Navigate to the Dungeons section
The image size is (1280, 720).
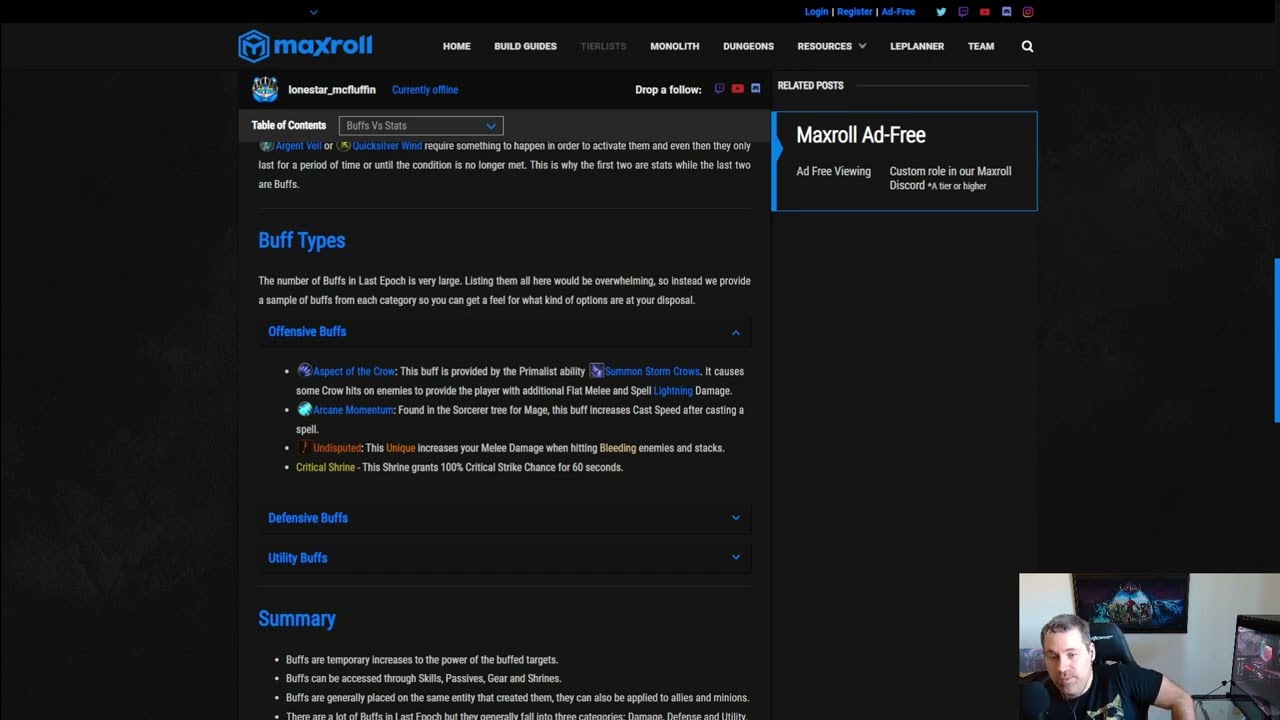pos(748,46)
